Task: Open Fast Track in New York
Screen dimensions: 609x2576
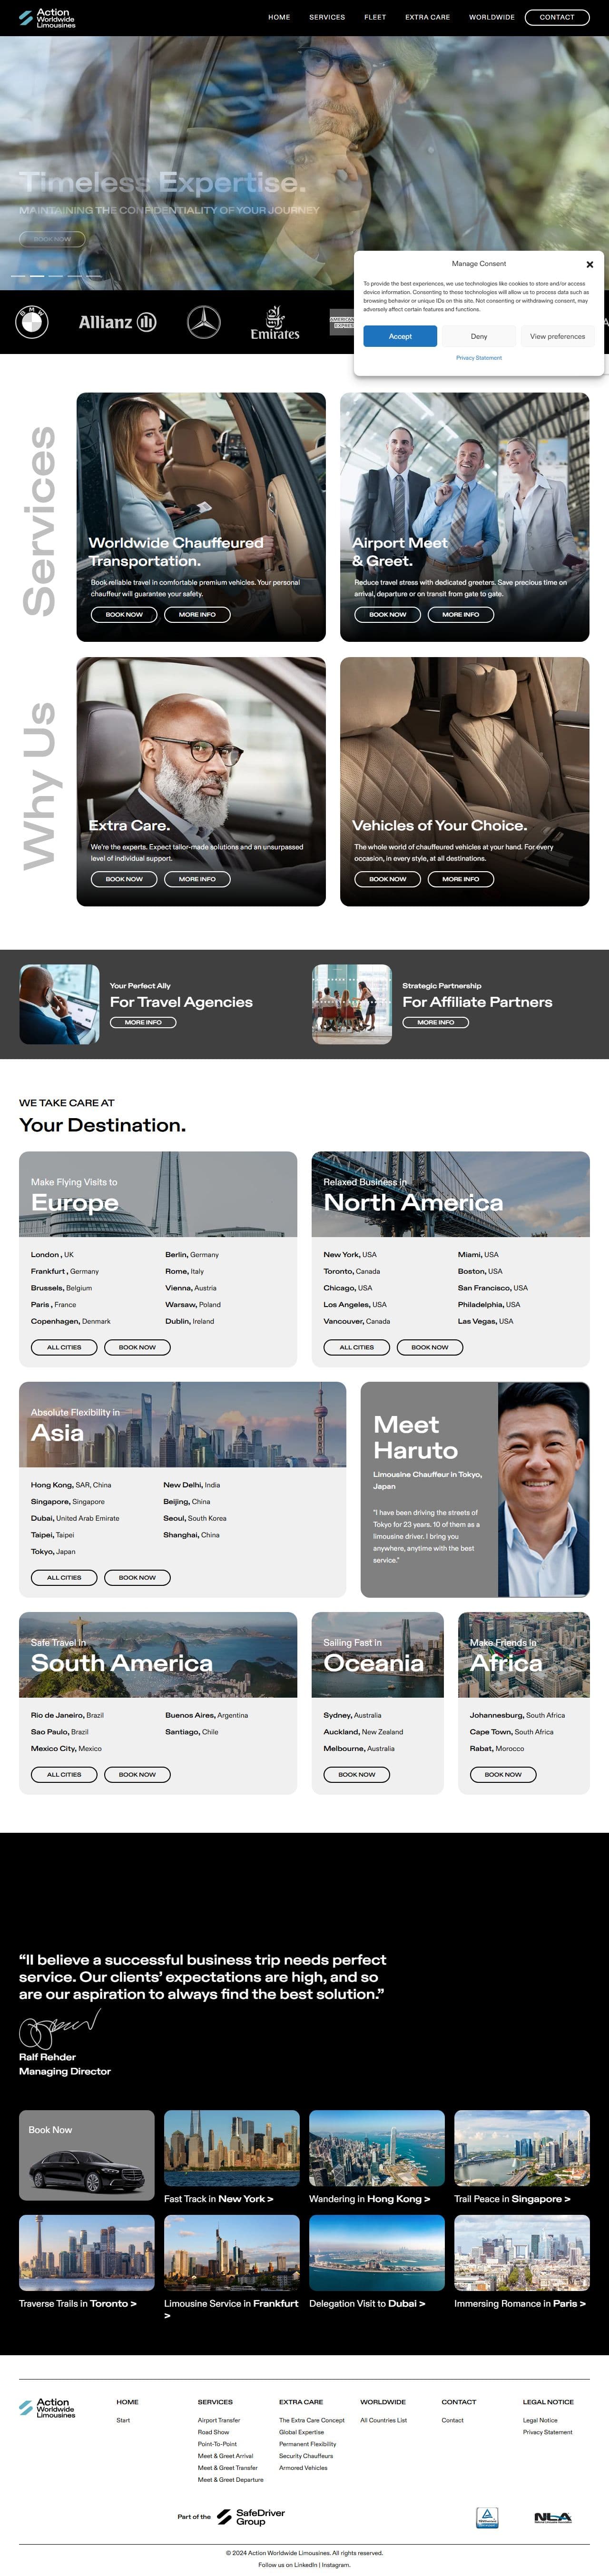Action: tap(219, 2199)
